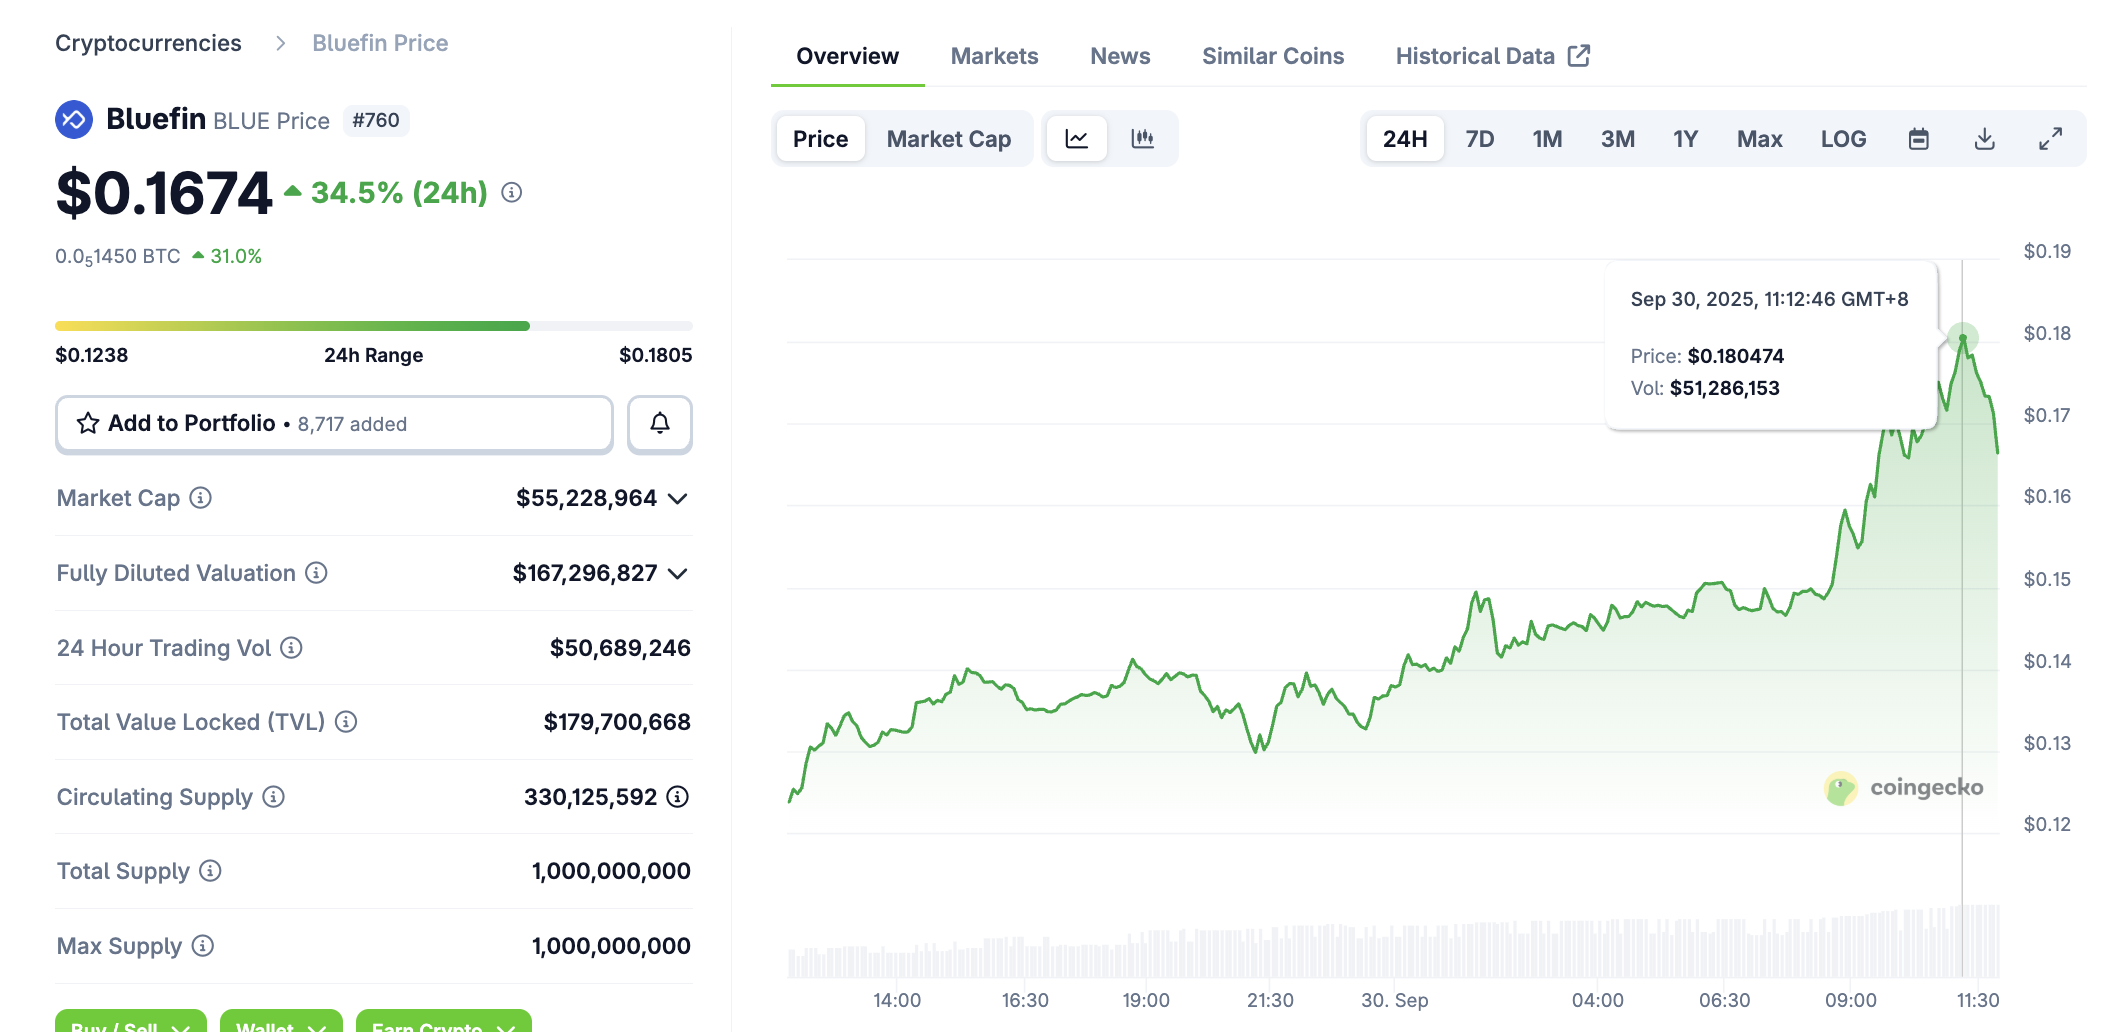Screen dimensions: 2112x1032
Task: Open the Markets tab
Action: [994, 56]
